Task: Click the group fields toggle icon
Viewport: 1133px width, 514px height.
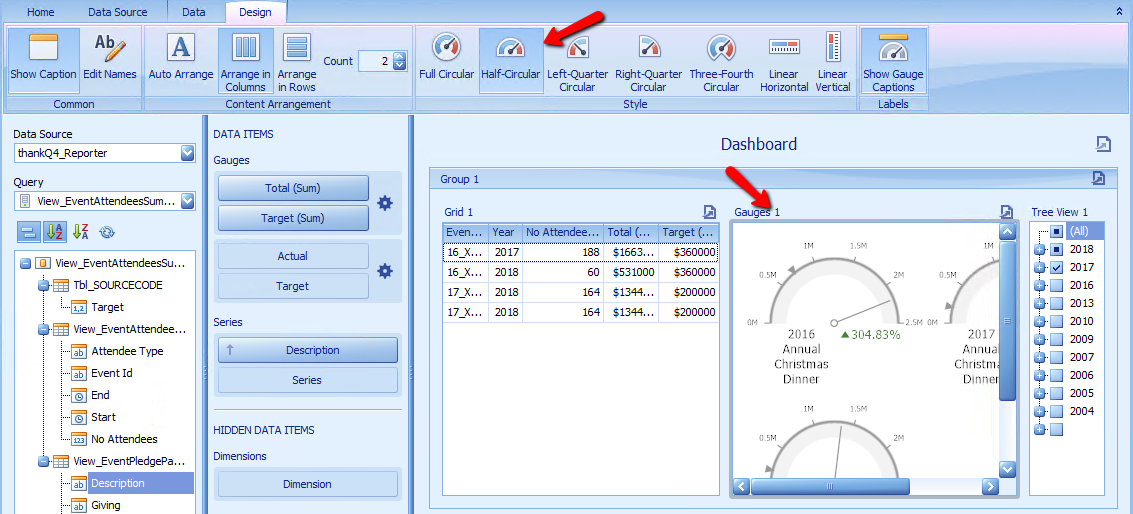Action: [29, 231]
